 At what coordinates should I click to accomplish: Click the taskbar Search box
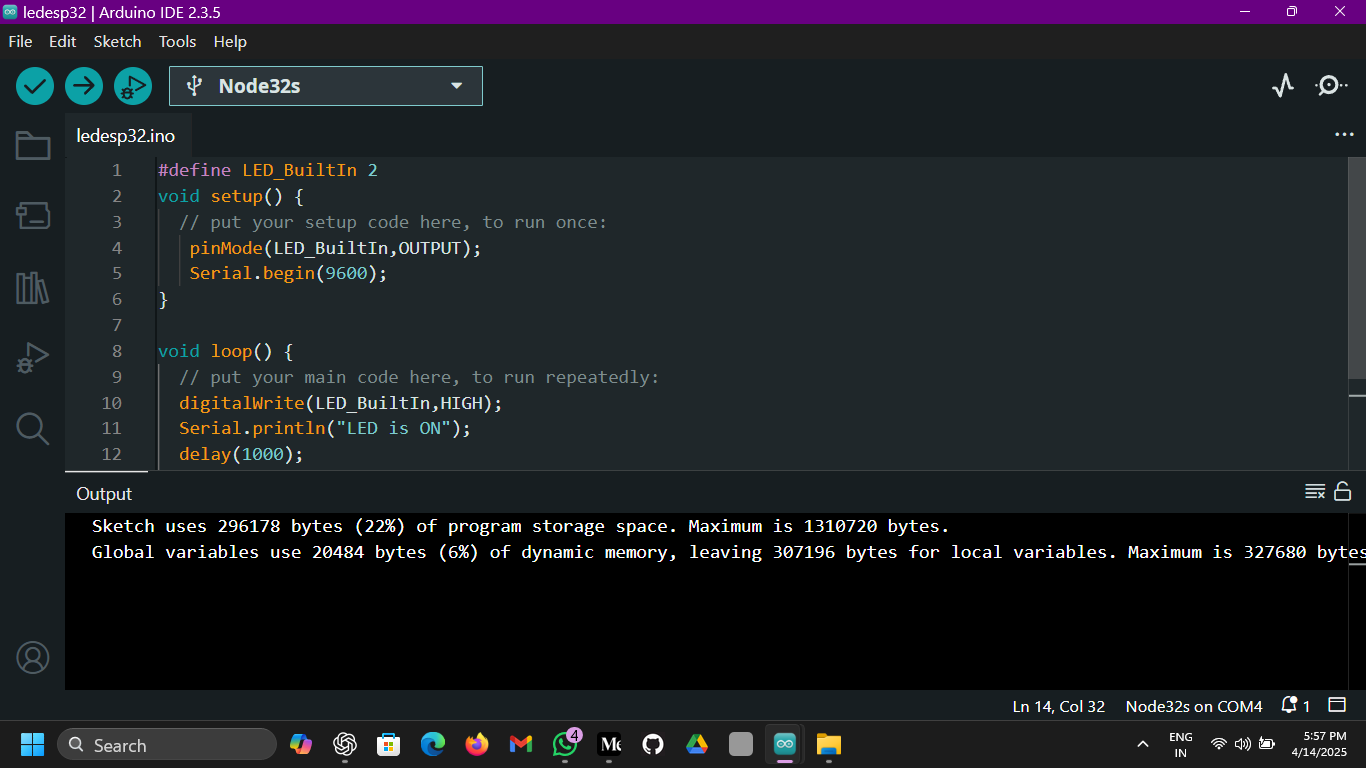(167, 744)
